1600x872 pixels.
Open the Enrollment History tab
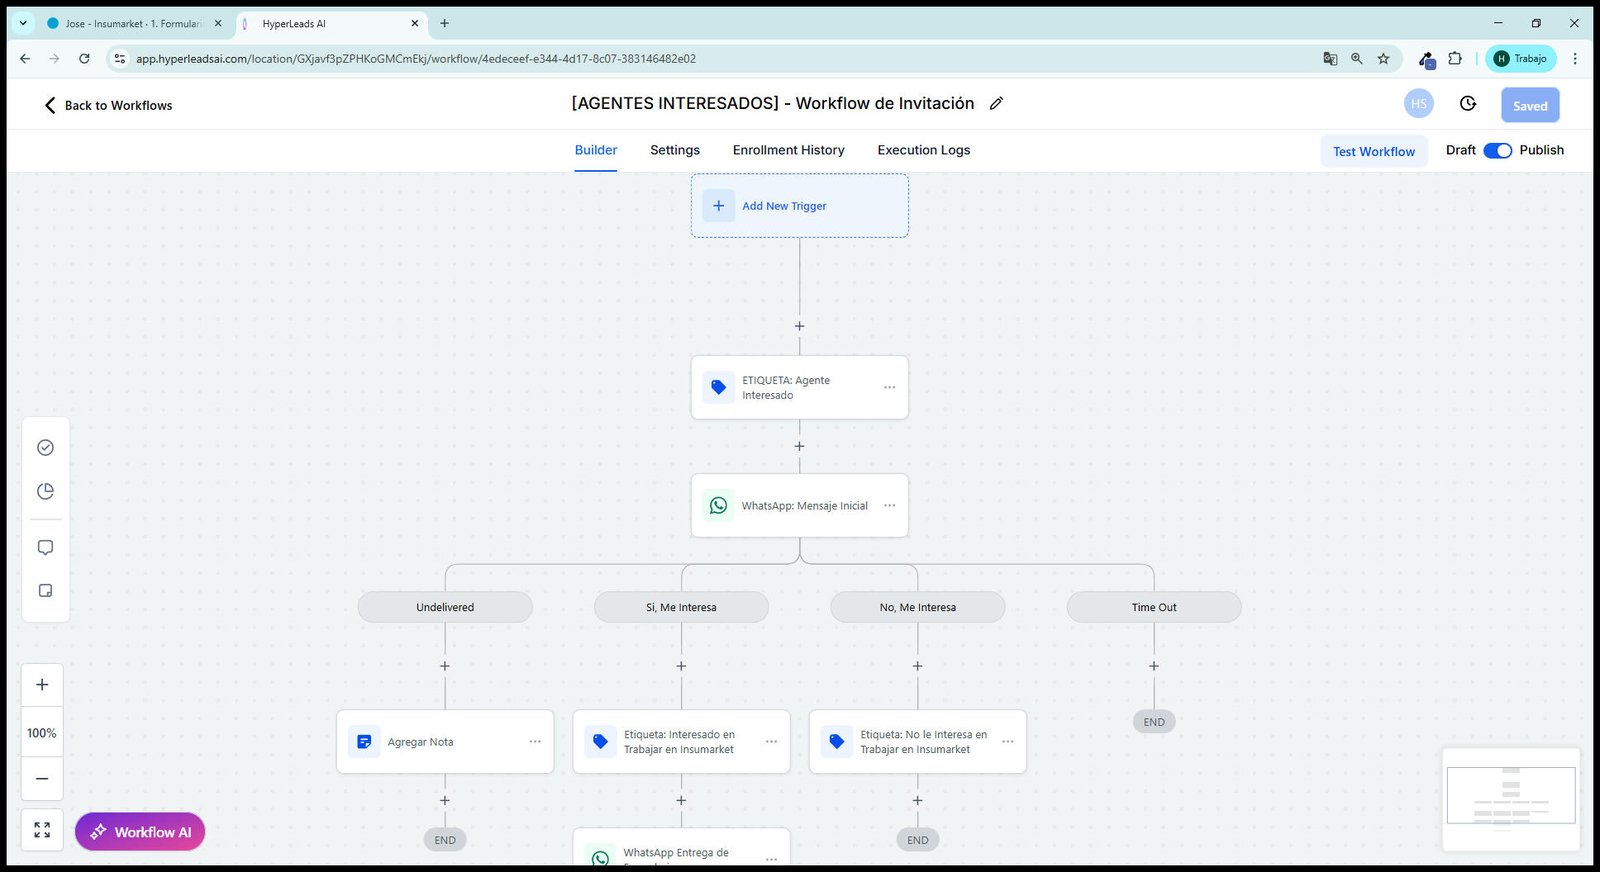[x=789, y=150]
